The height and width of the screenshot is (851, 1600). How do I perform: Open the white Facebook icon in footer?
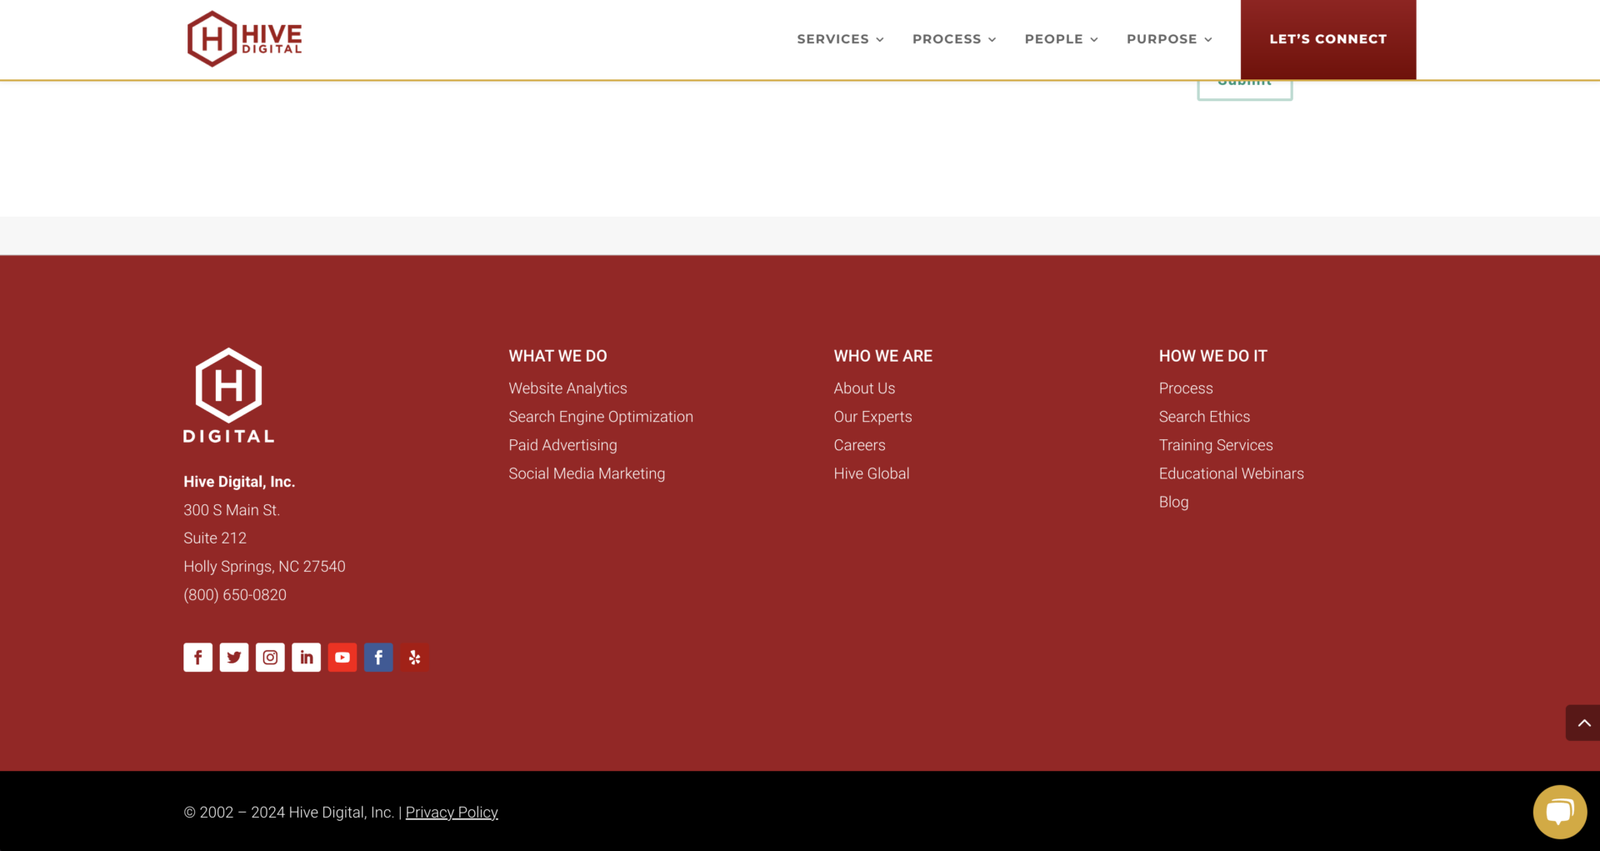tap(198, 657)
